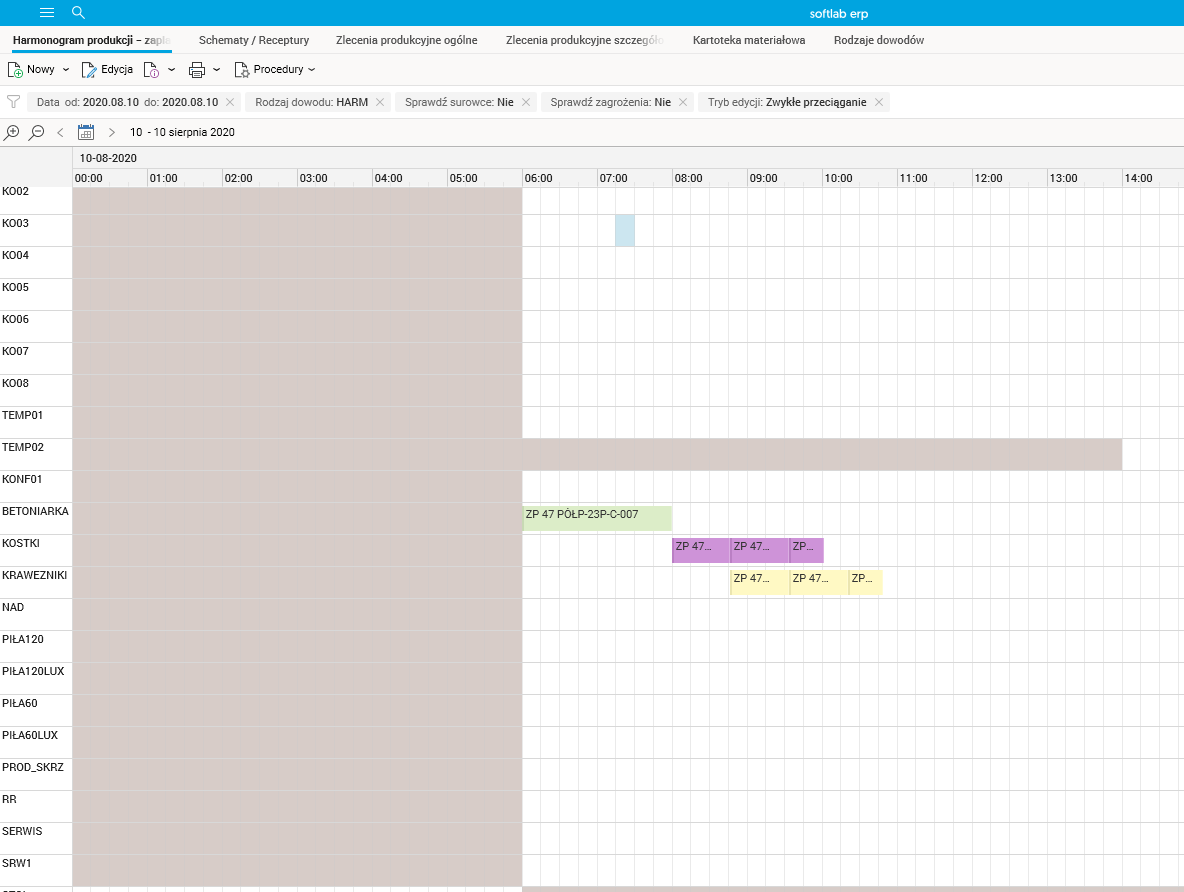1184x892 pixels.
Task: Select the KRAWEZNIKI resource row label
Action: tap(34, 576)
